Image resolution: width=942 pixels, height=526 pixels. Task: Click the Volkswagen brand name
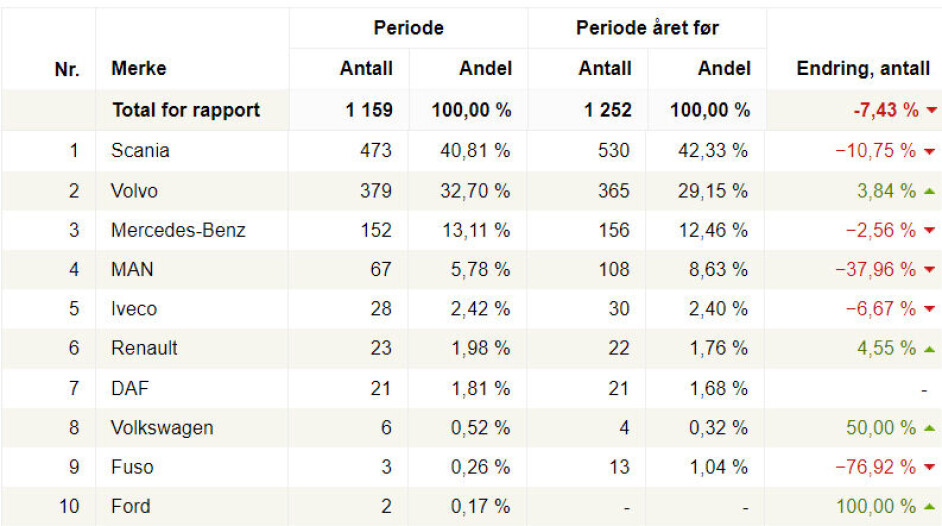click(162, 428)
